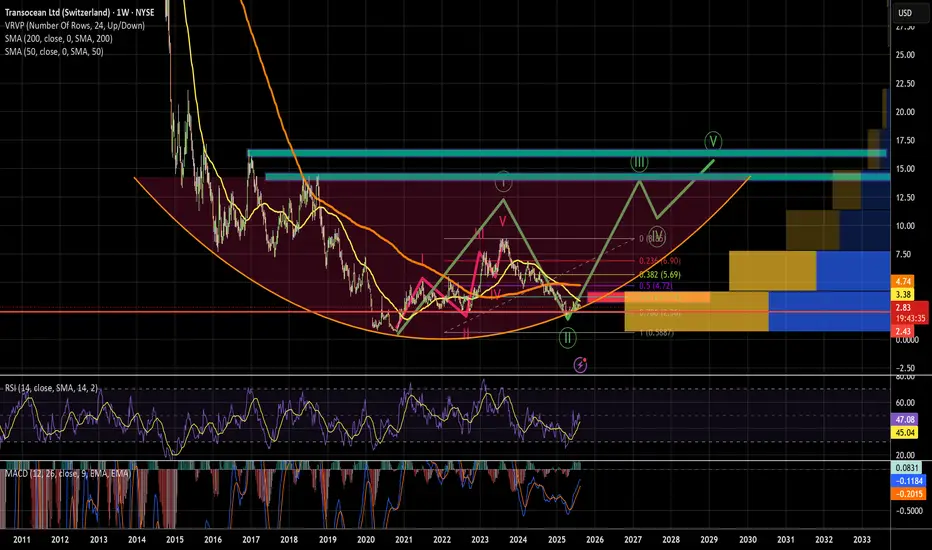Select the circled wave IV label
The width and height of the screenshot is (932, 550).
pyautogui.click(x=656, y=235)
